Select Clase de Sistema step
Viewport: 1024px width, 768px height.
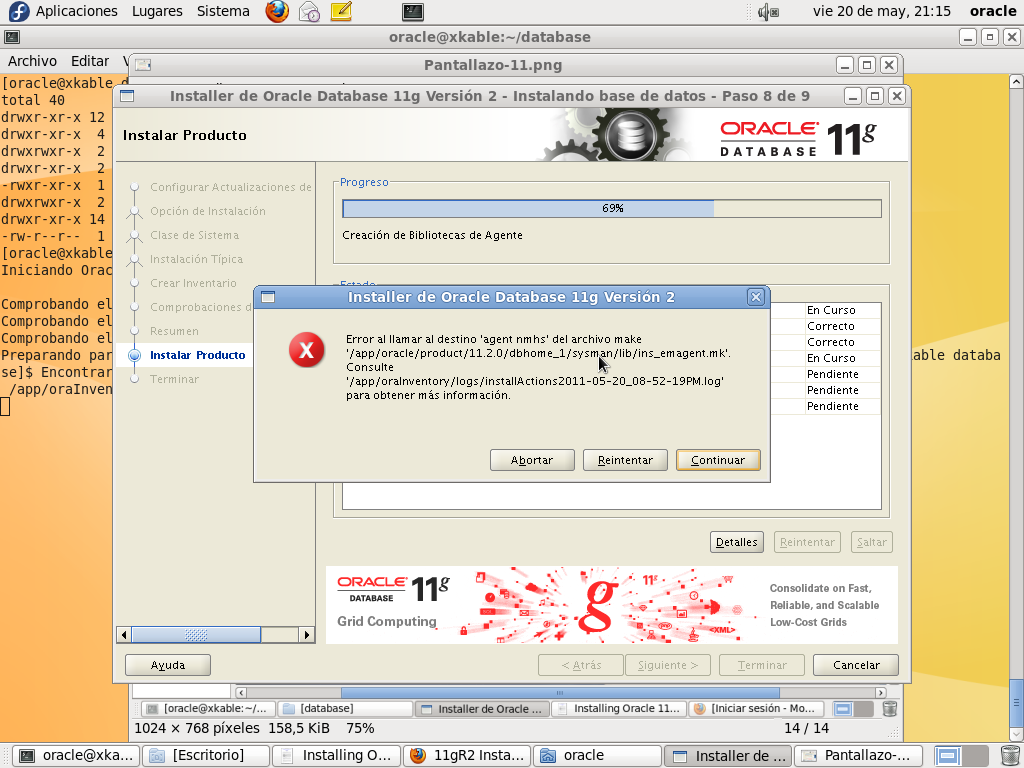click(195, 235)
